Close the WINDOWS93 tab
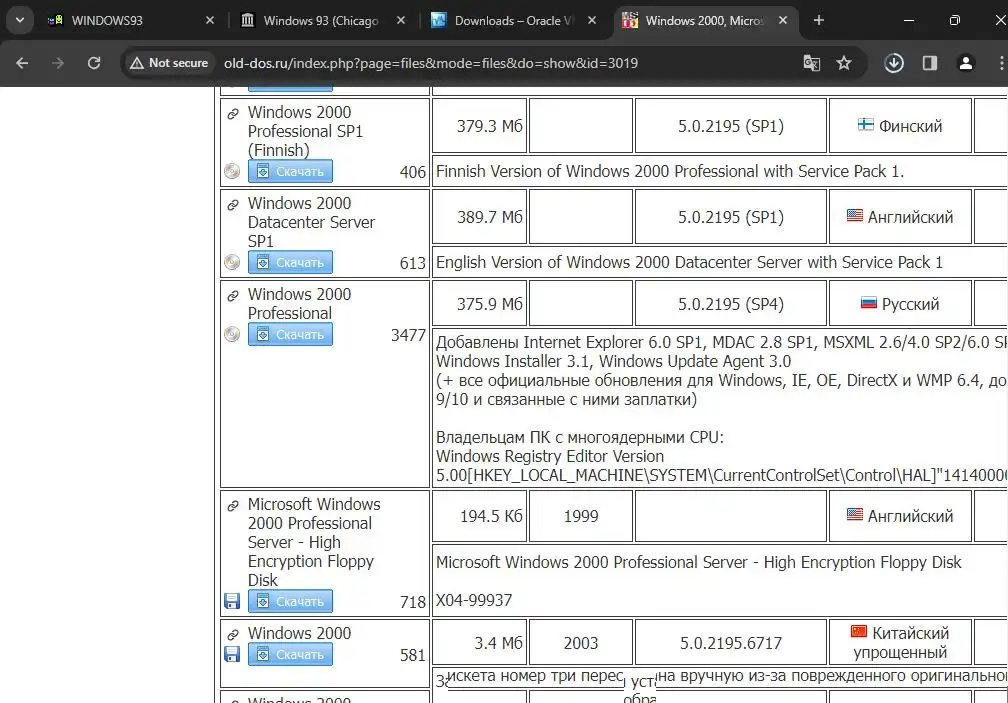Image resolution: width=1008 pixels, height=703 pixels. (210, 21)
